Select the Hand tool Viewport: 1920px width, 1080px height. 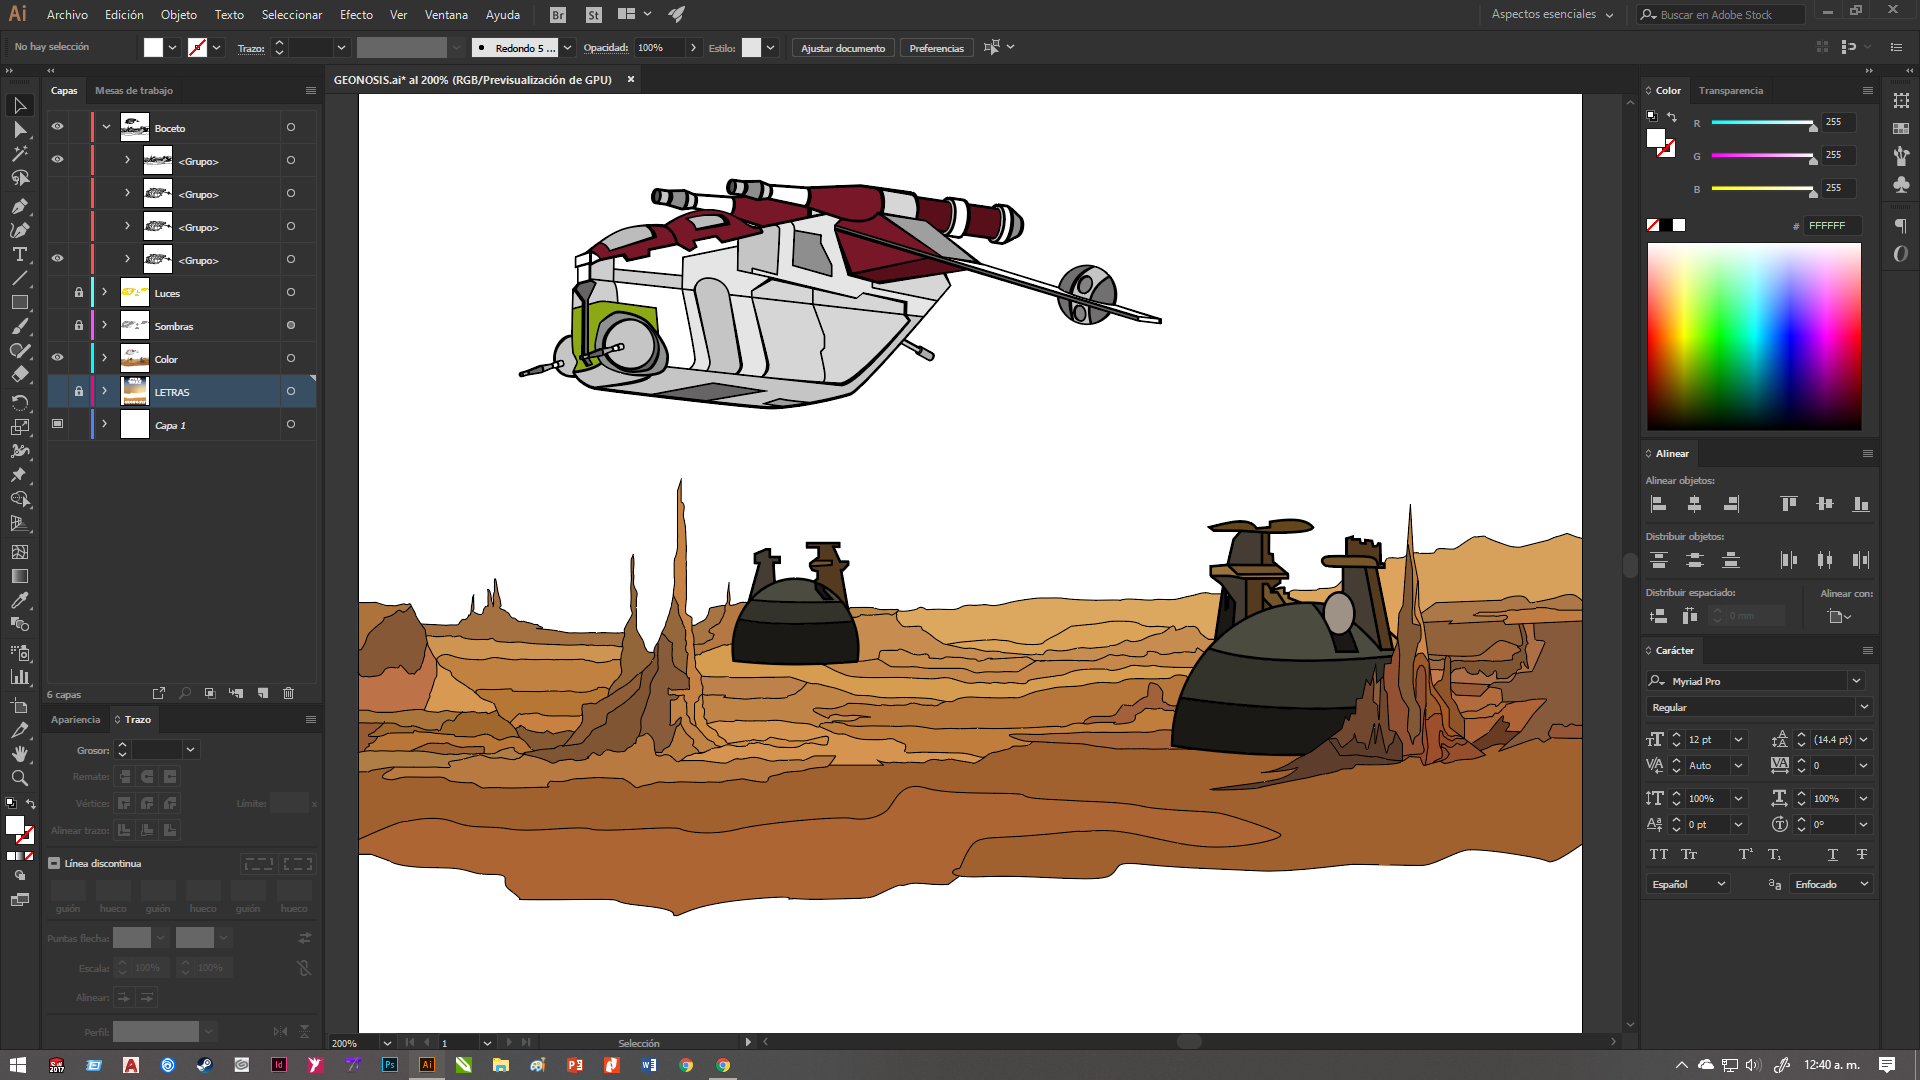[x=19, y=754]
